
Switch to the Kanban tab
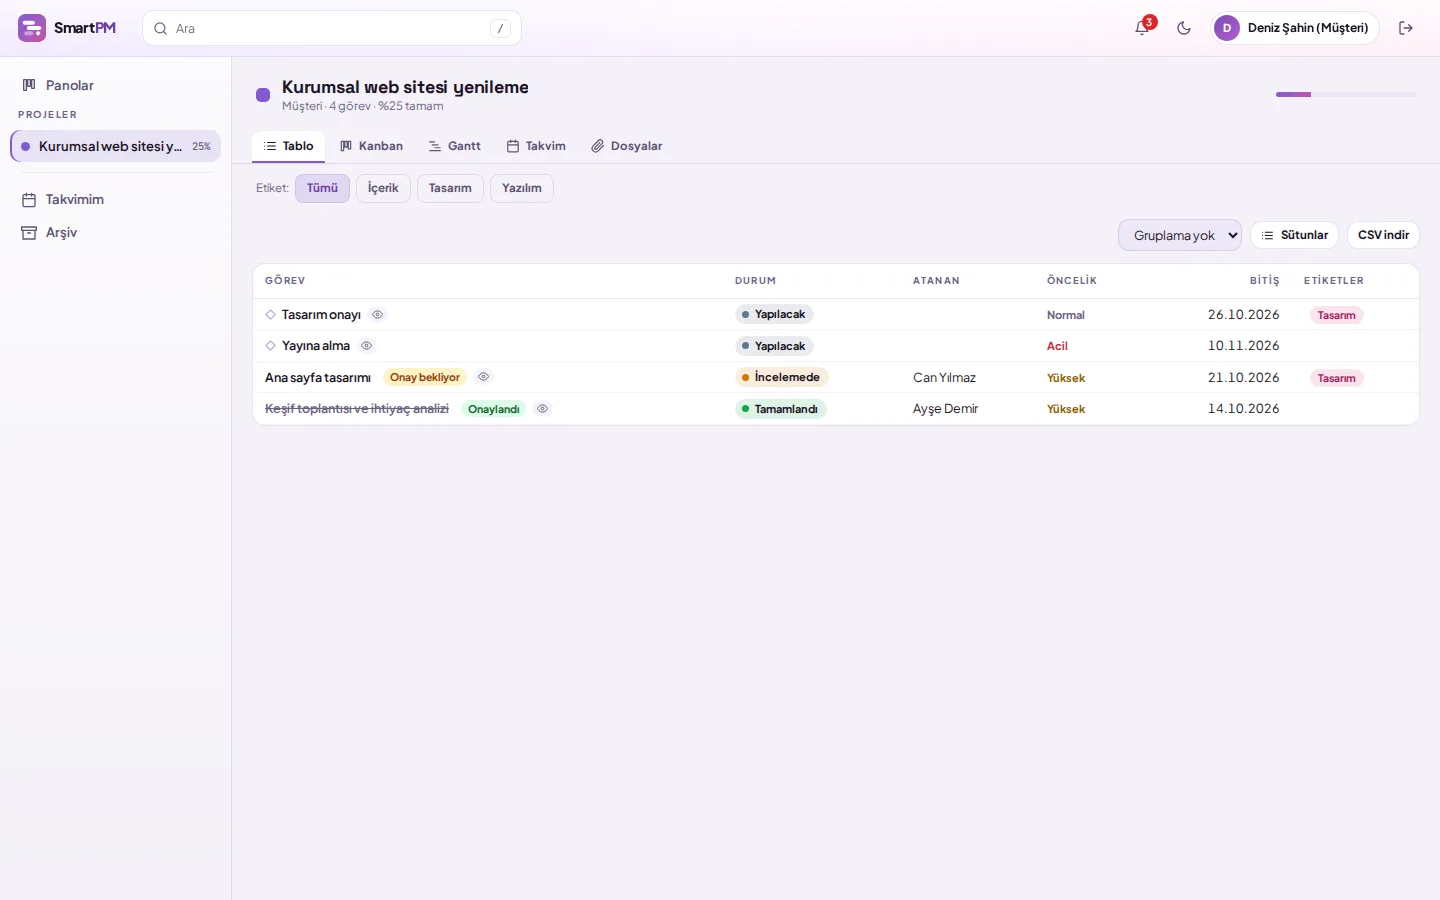point(371,146)
